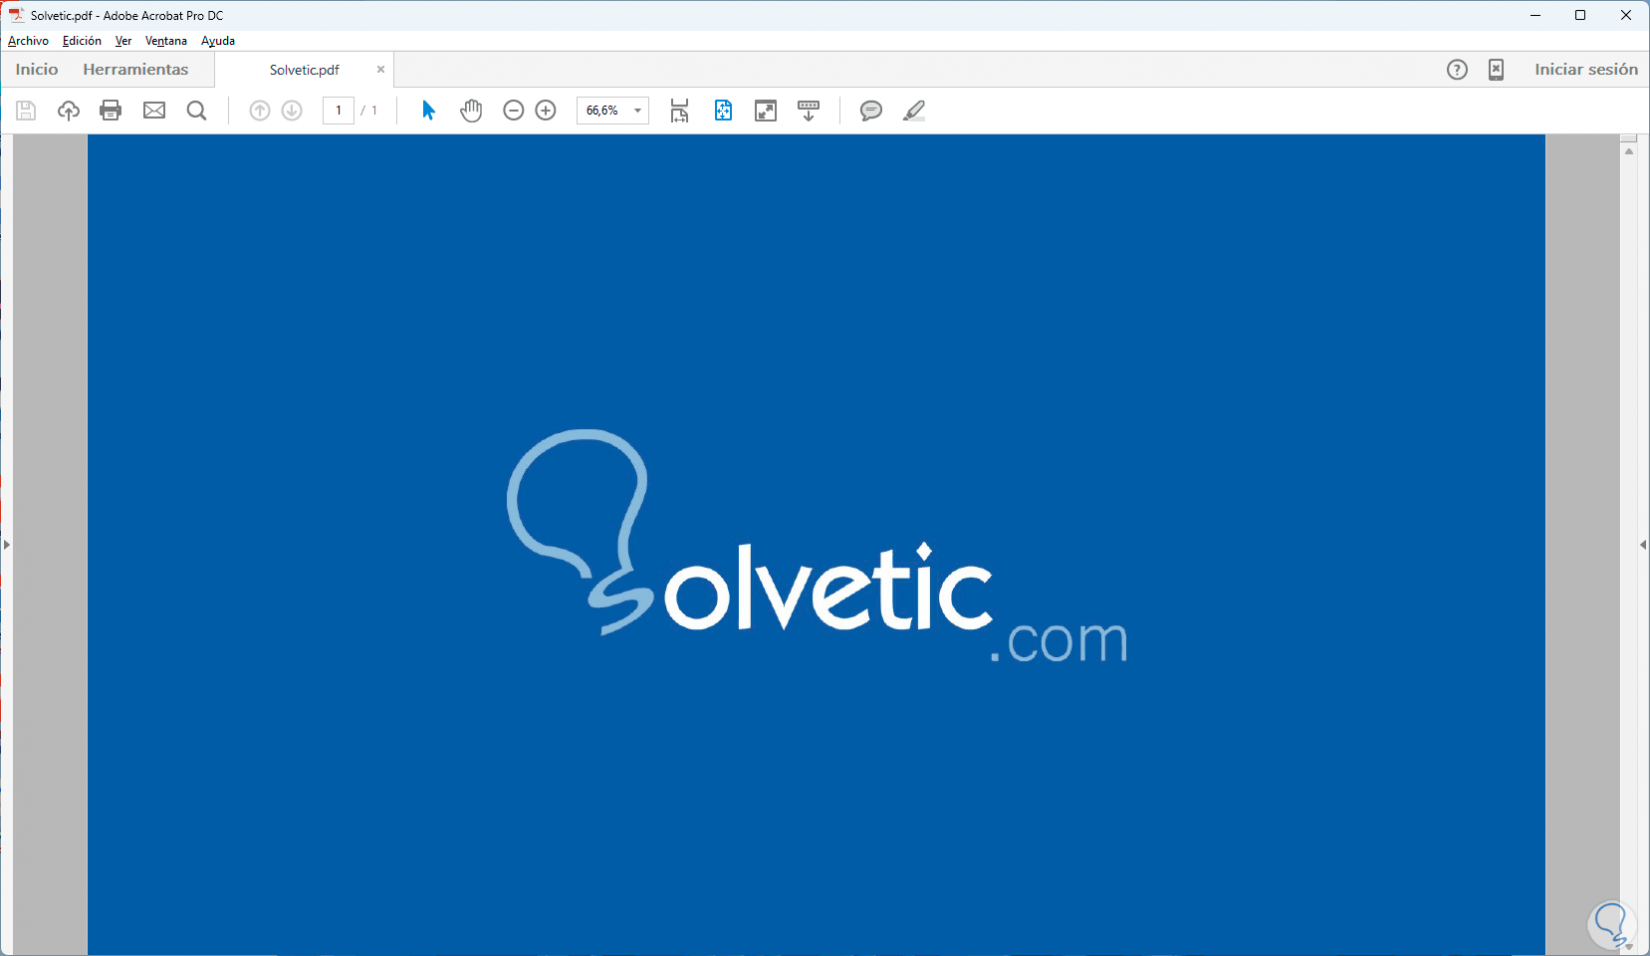Click the fit-width scrolling icon

(680, 110)
